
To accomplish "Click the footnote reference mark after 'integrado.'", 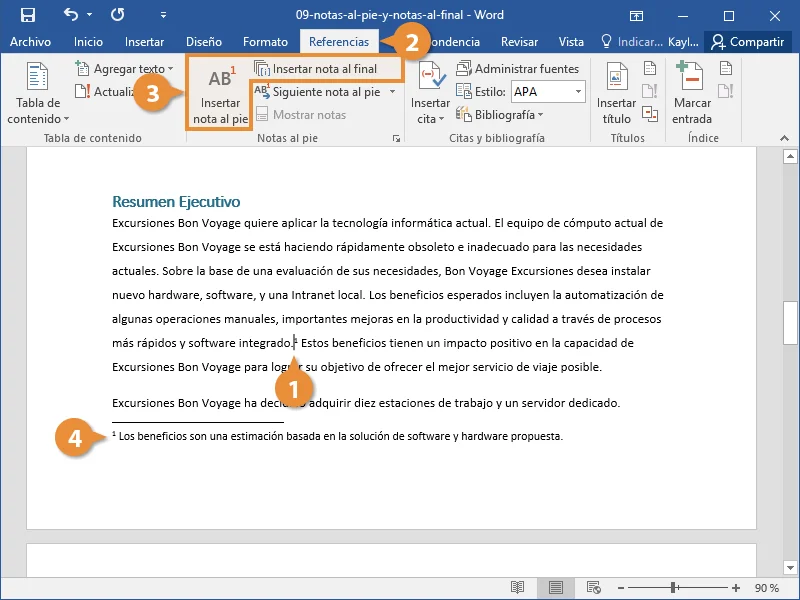I will click(296, 340).
